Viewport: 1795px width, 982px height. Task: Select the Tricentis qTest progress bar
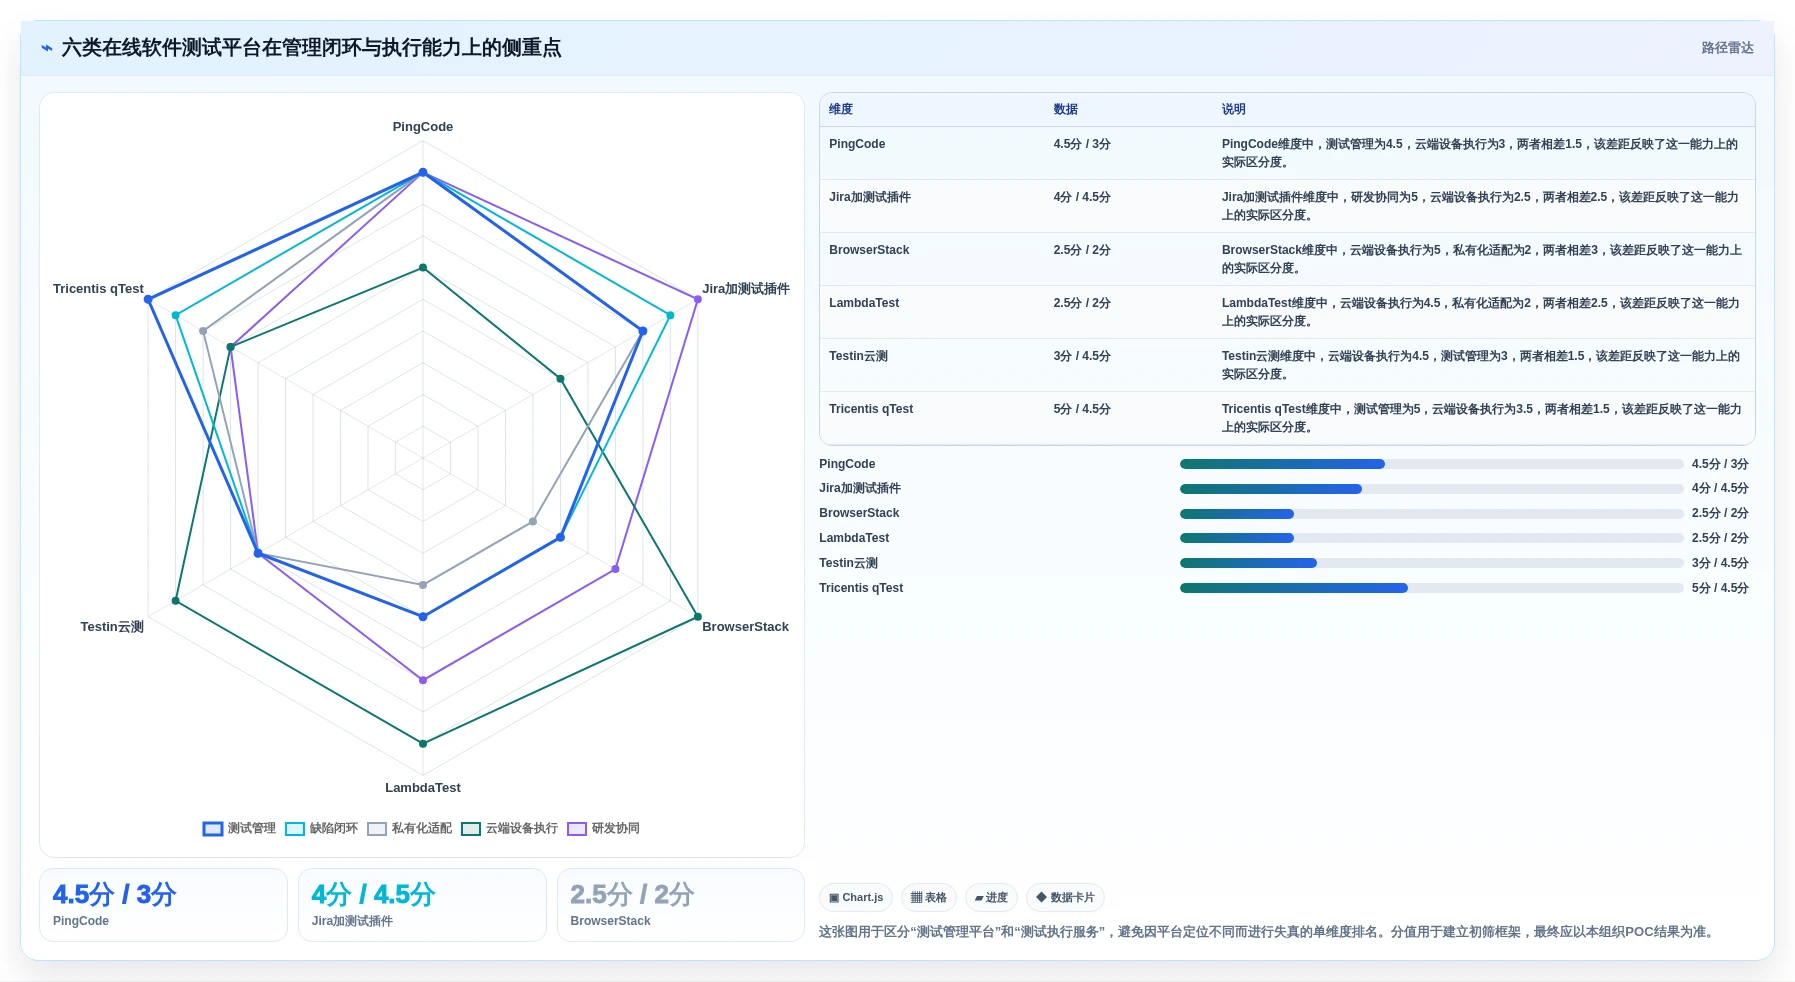(x=1431, y=588)
